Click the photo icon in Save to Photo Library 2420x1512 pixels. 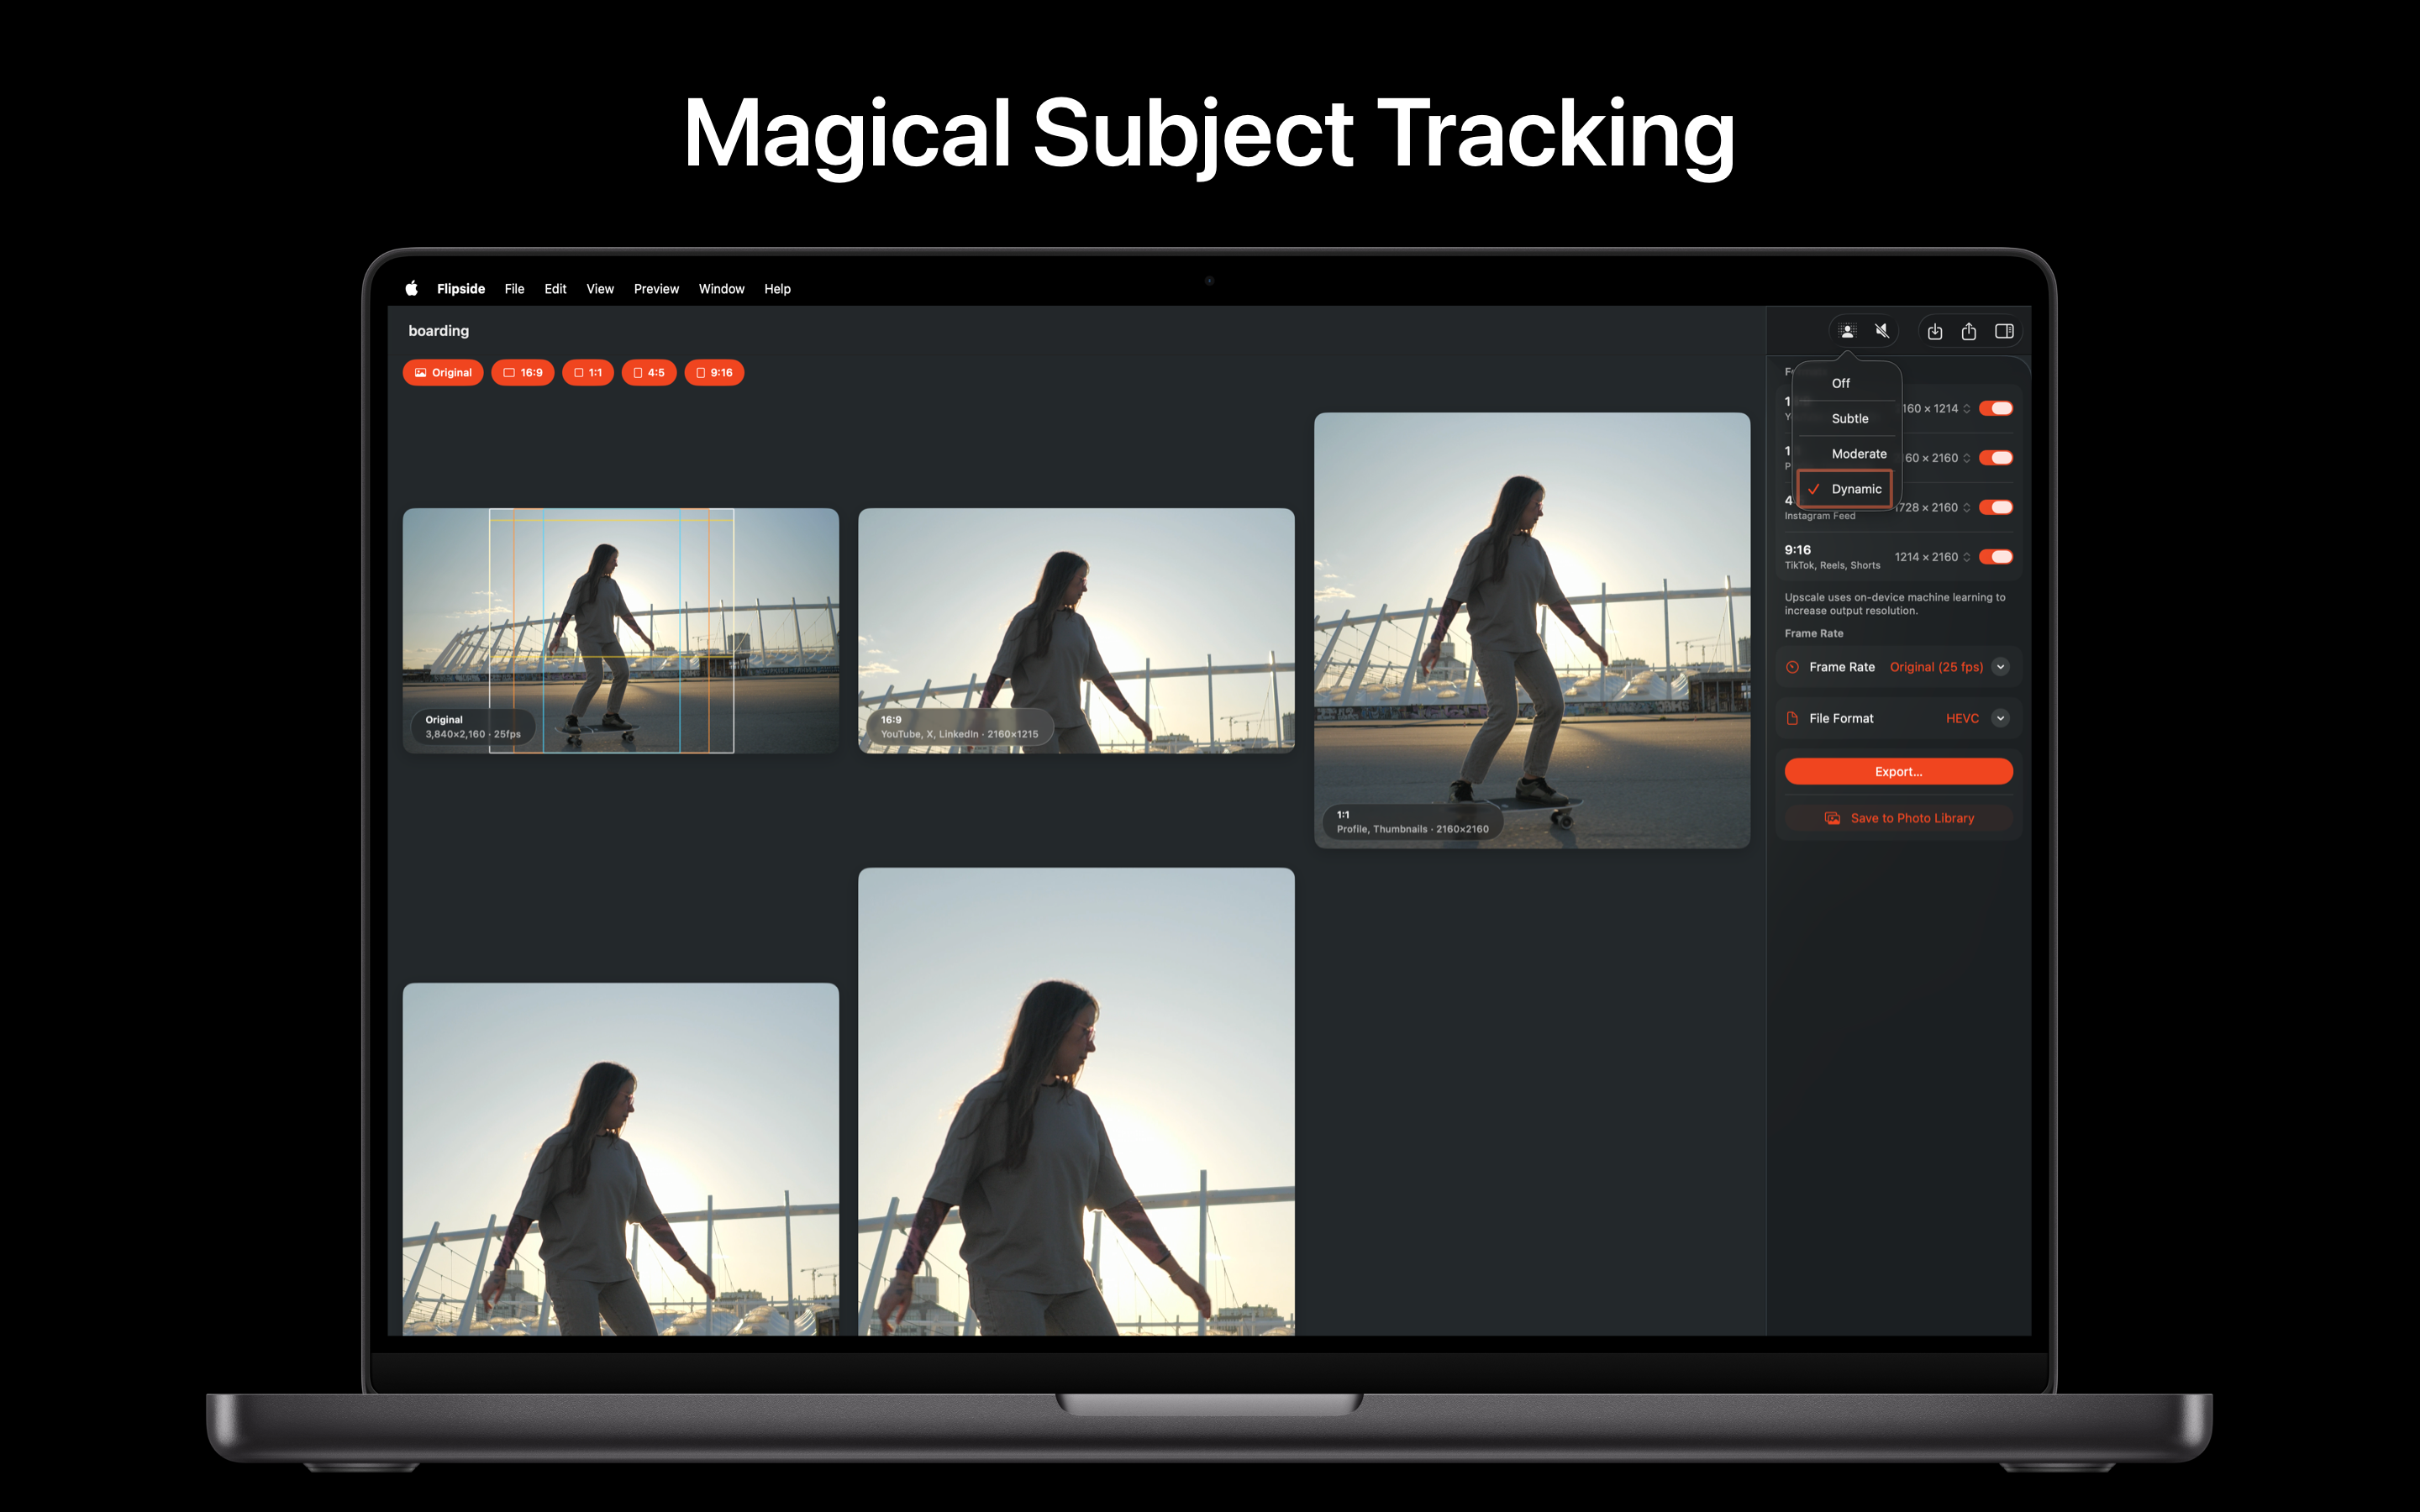(1832, 818)
